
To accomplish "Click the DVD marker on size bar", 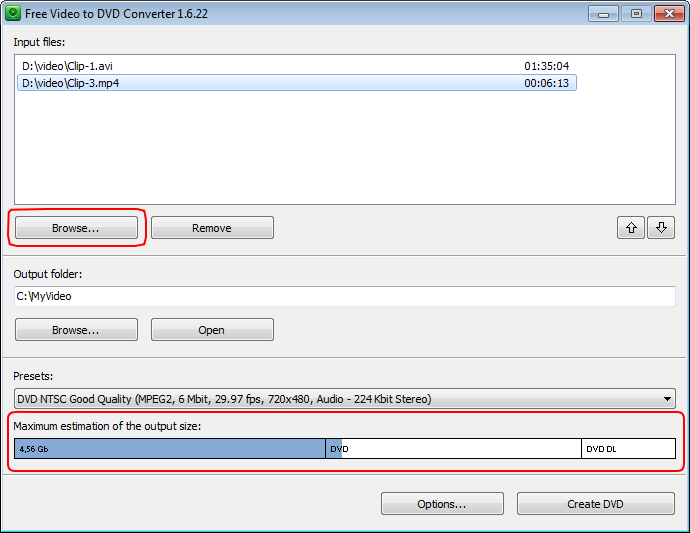I will (339, 449).
